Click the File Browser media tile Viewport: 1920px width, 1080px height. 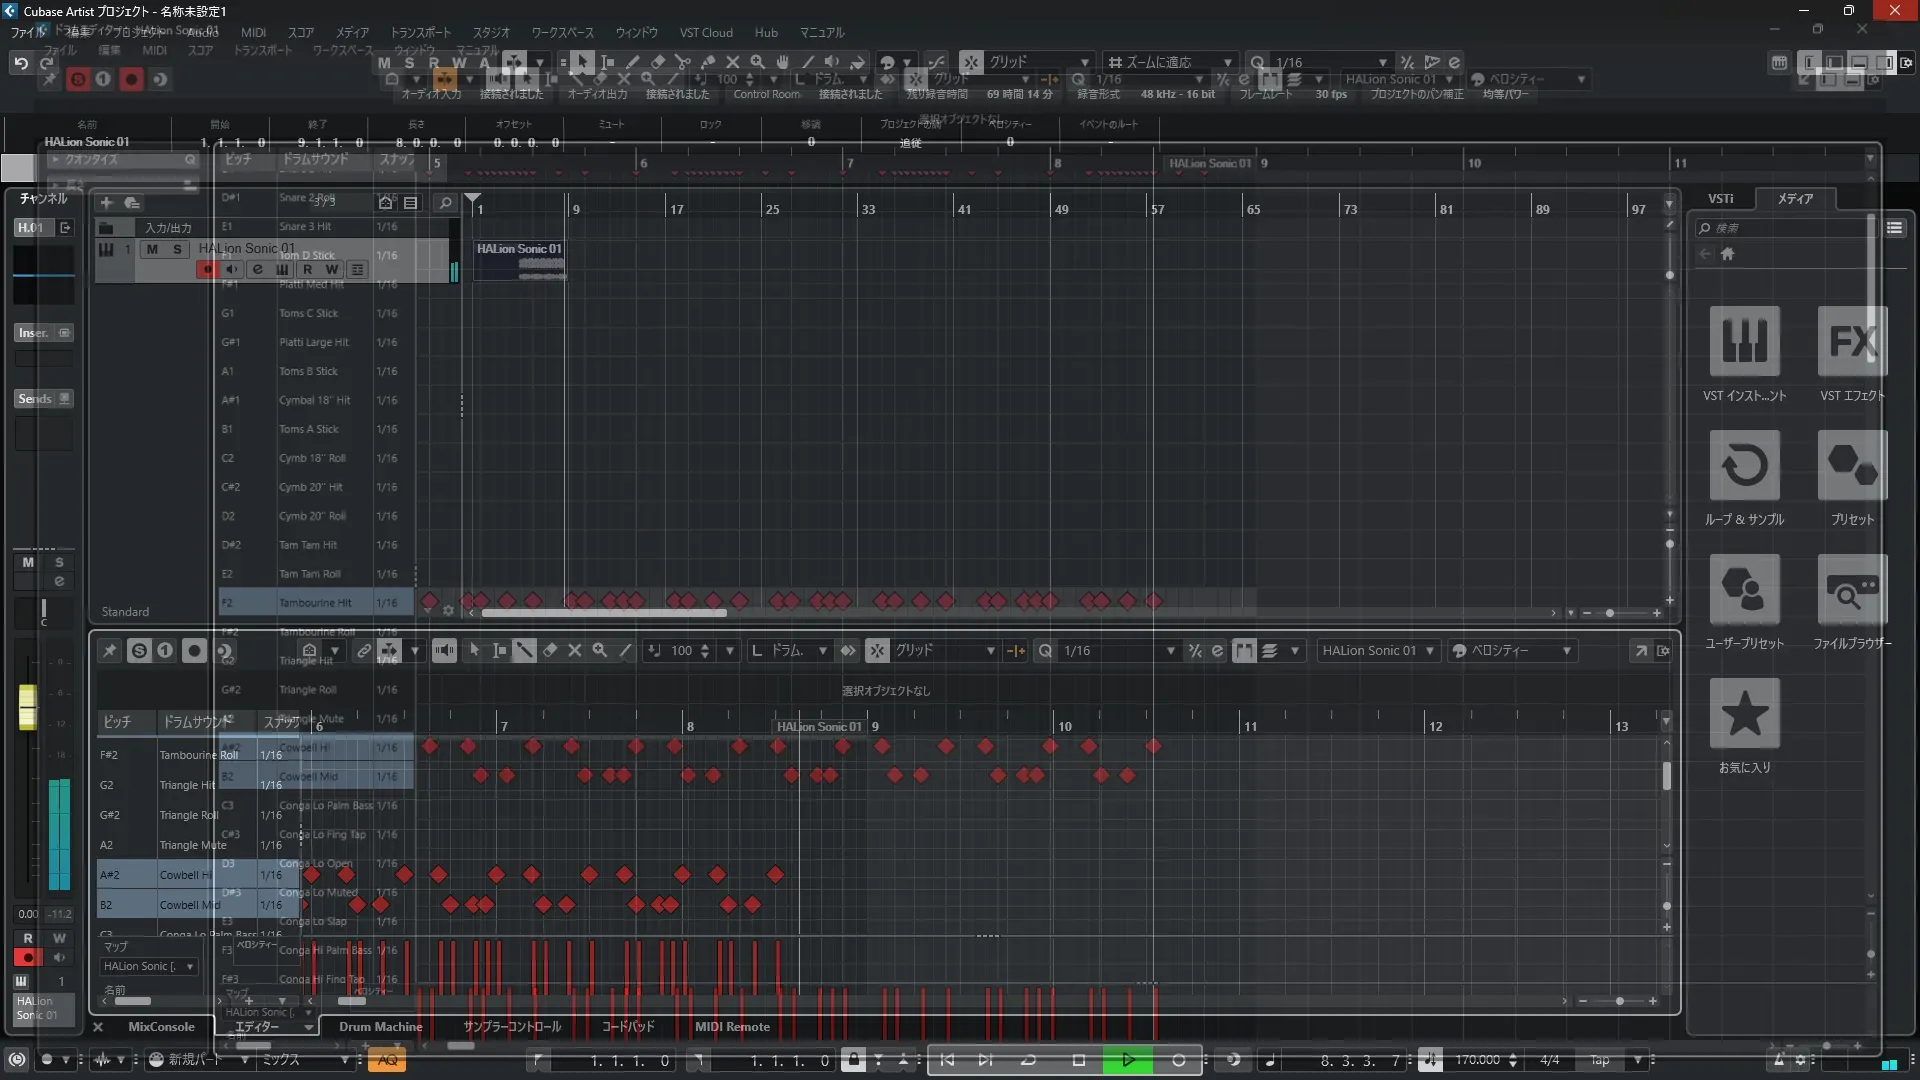pyautogui.click(x=1852, y=590)
